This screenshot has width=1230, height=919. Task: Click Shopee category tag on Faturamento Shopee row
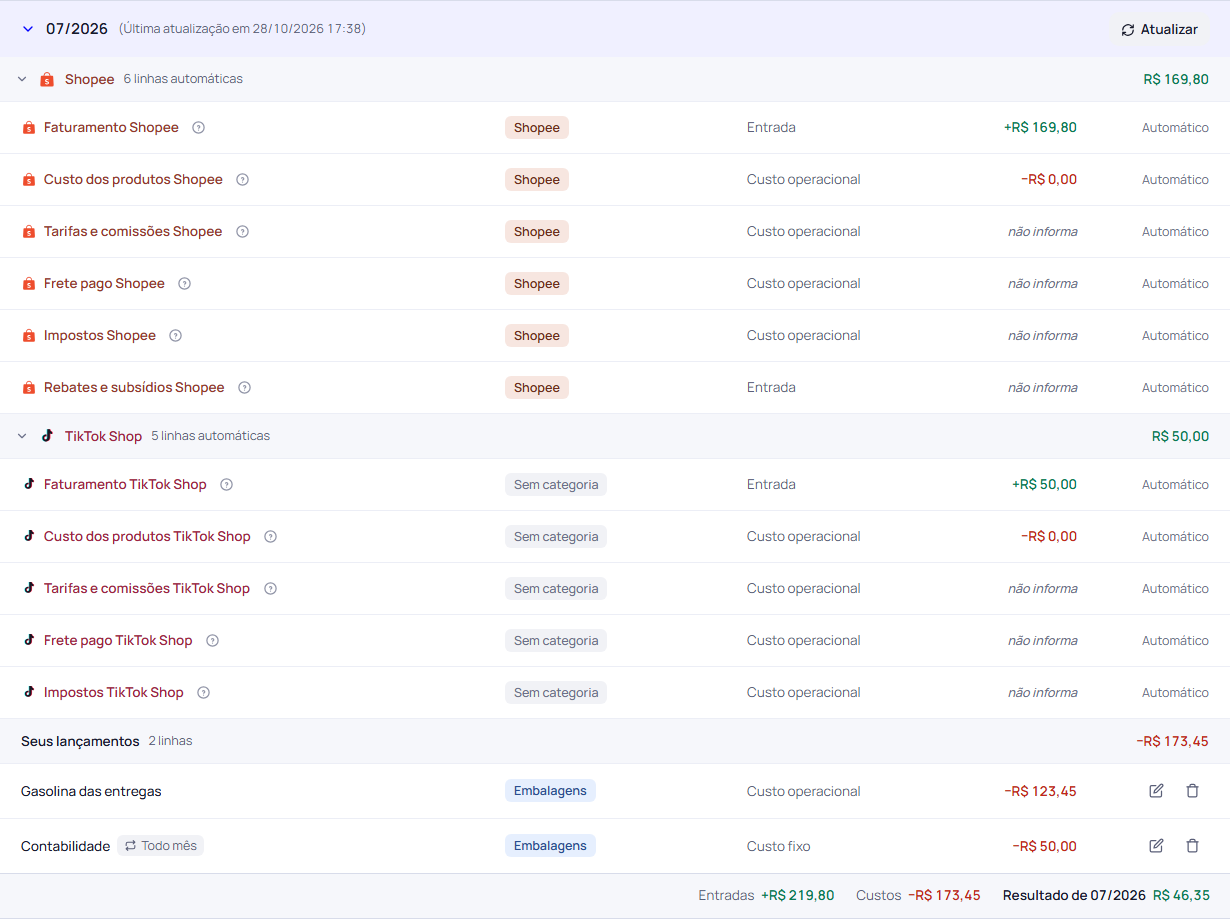(x=537, y=127)
